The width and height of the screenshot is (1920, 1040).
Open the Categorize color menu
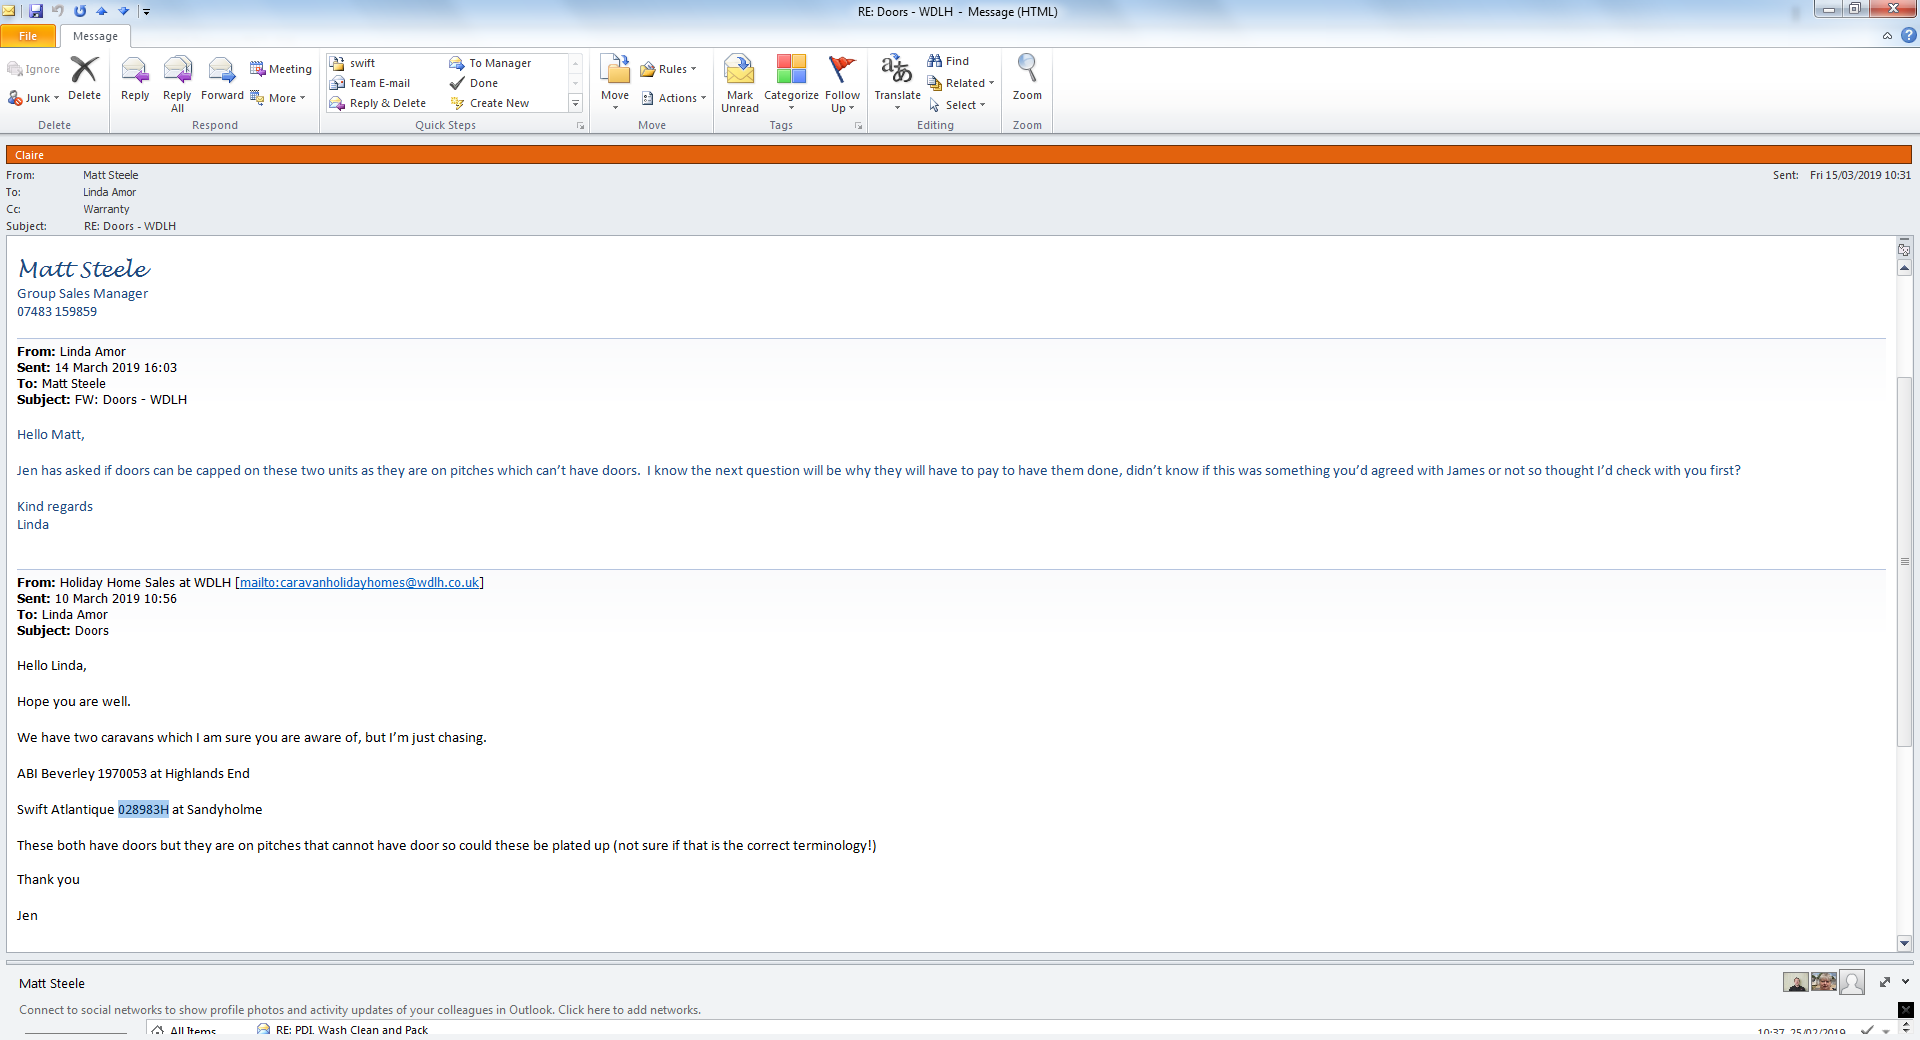pyautogui.click(x=791, y=84)
